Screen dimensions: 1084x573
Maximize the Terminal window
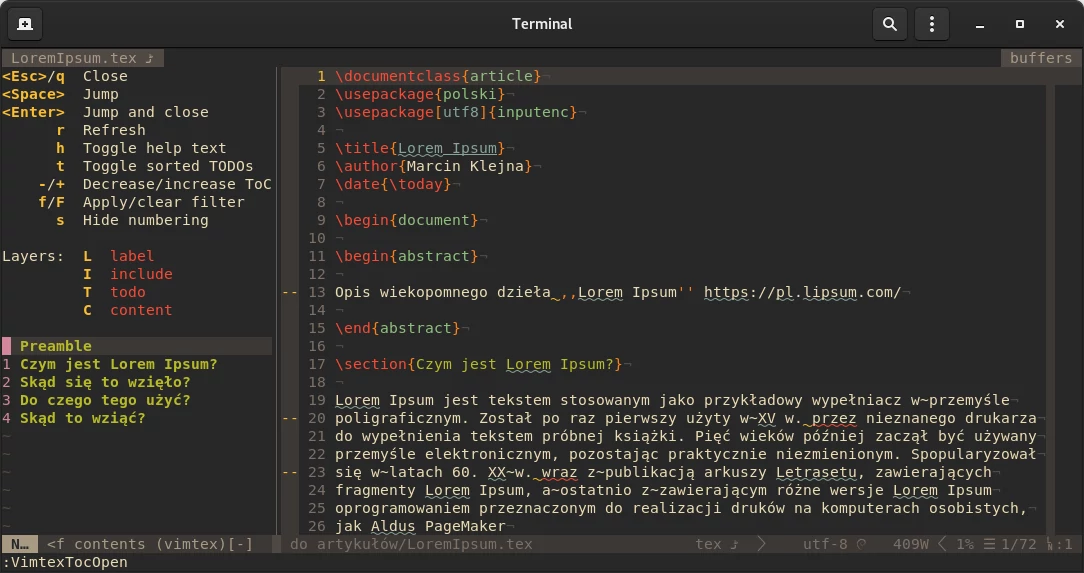click(x=1019, y=24)
